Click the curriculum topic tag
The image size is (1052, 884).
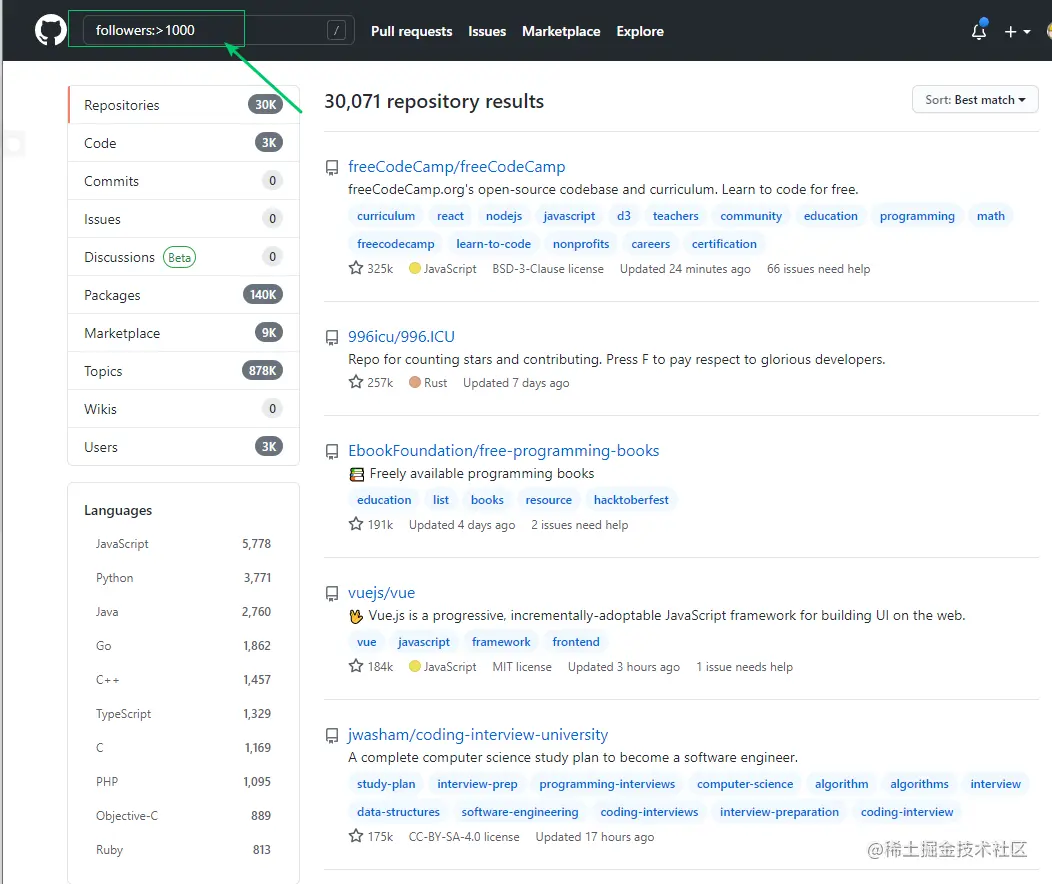[386, 216]
